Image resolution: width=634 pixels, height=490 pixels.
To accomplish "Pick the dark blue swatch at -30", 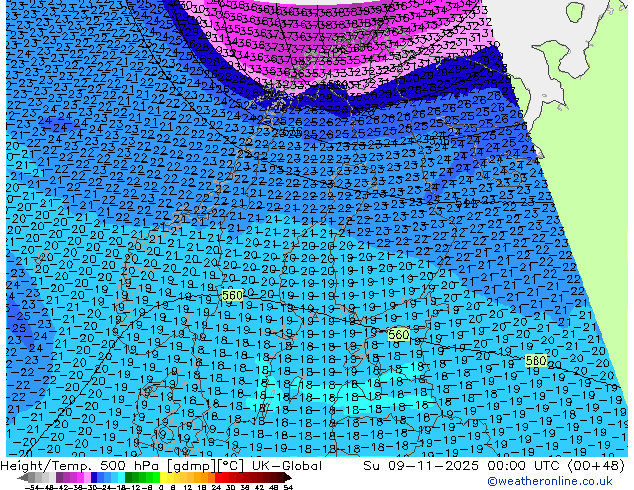I will click(94, 478).
